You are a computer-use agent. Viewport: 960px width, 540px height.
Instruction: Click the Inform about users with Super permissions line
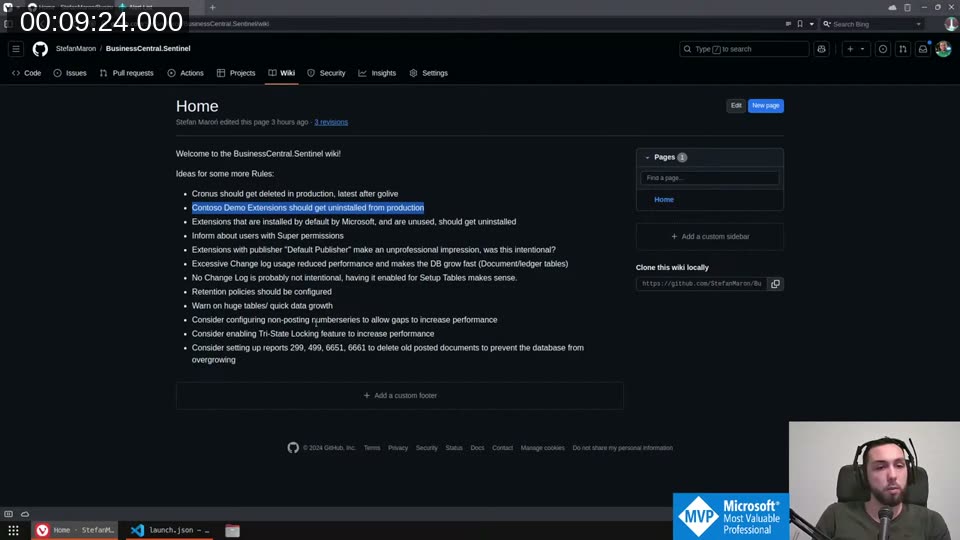click(x=268, y=236)
